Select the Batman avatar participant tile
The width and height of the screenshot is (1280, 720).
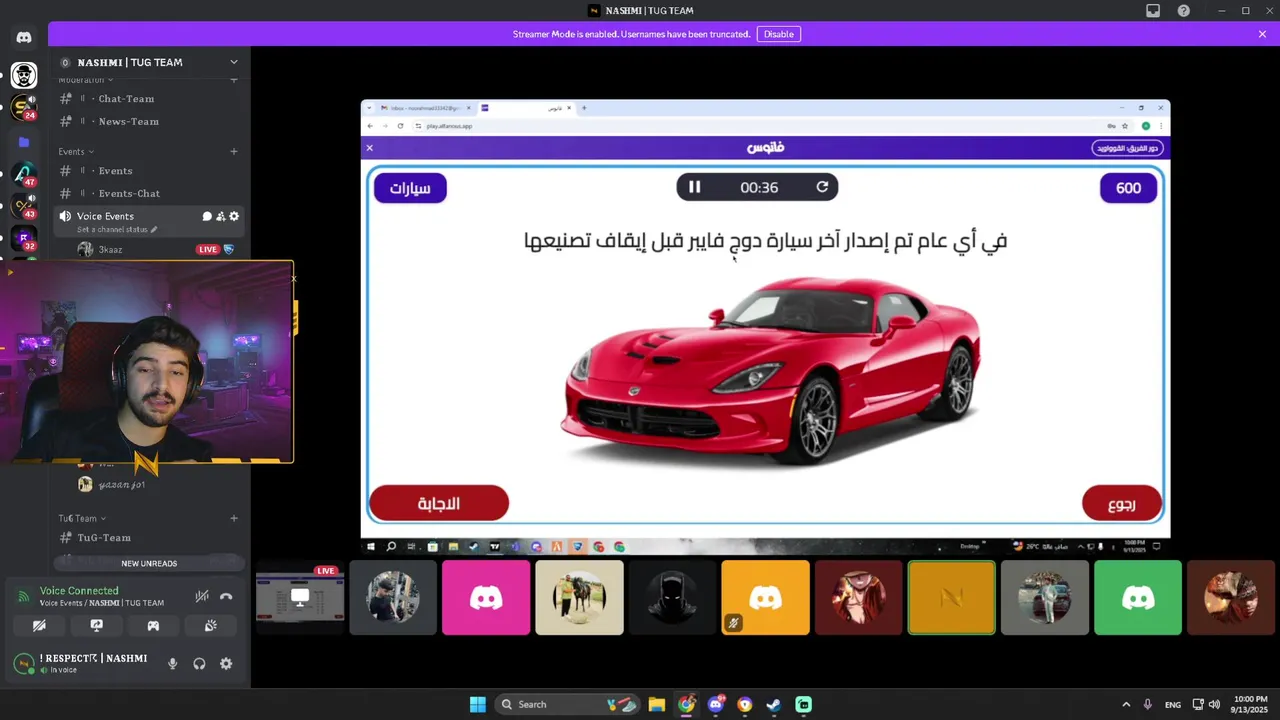pos(672,597)
